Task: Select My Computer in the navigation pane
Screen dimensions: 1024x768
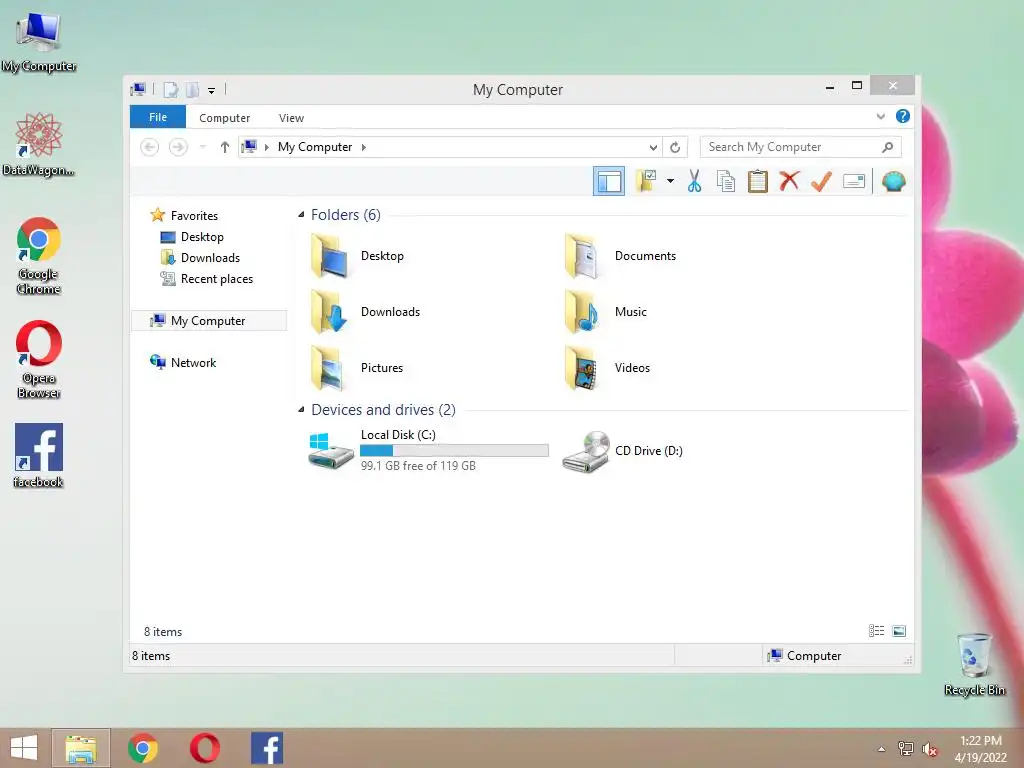Action: coord(209,321)
